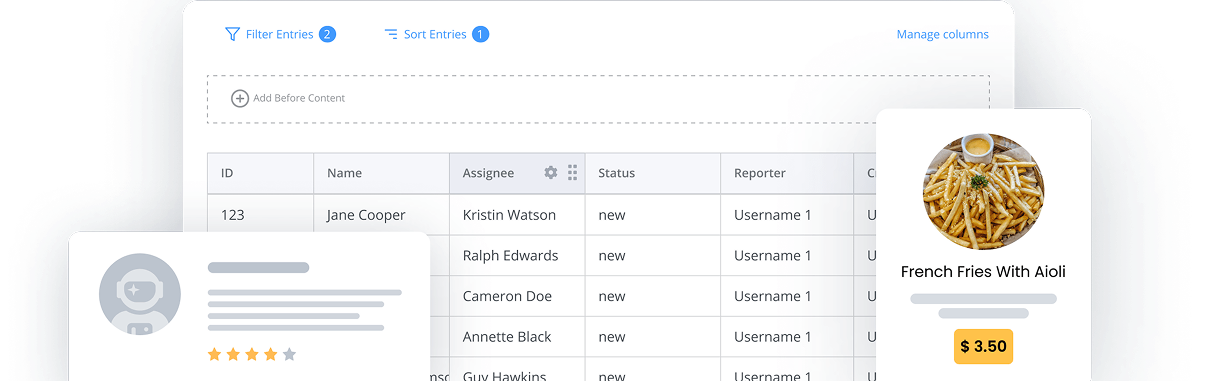
Task: Select the Add Before Content label
Action: [299, 98]
